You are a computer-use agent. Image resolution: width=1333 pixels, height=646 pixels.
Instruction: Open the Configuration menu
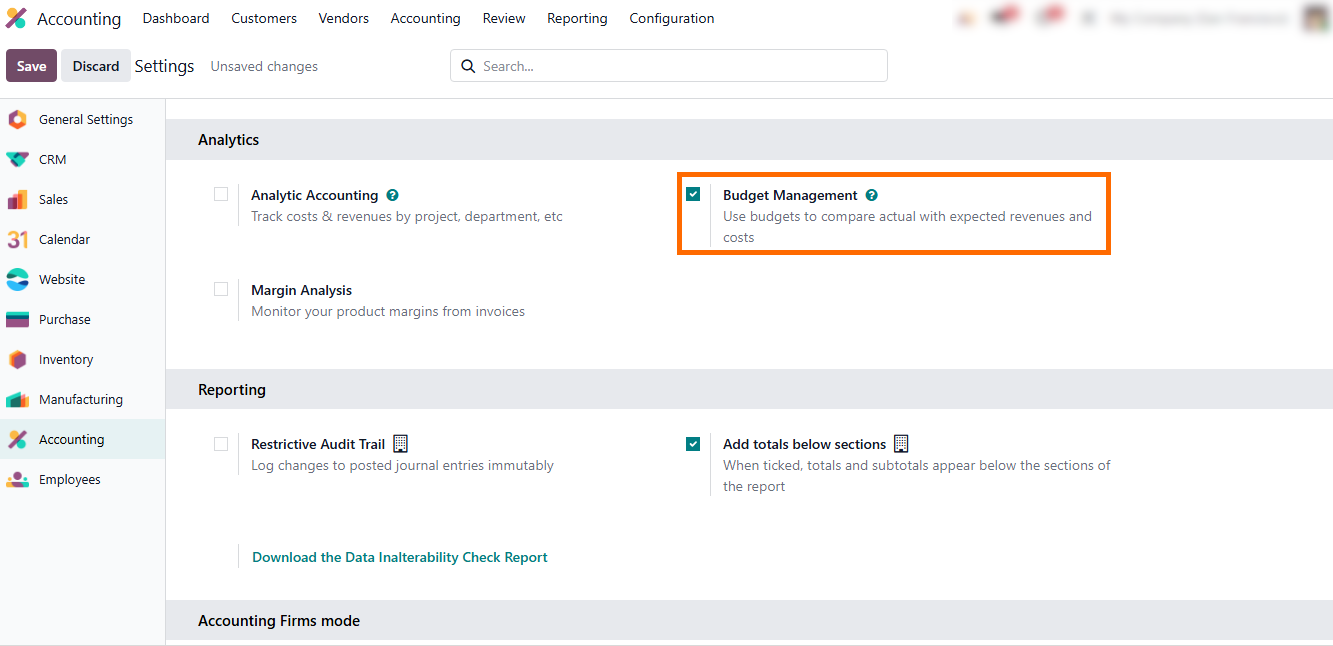[x=671, y=19]
